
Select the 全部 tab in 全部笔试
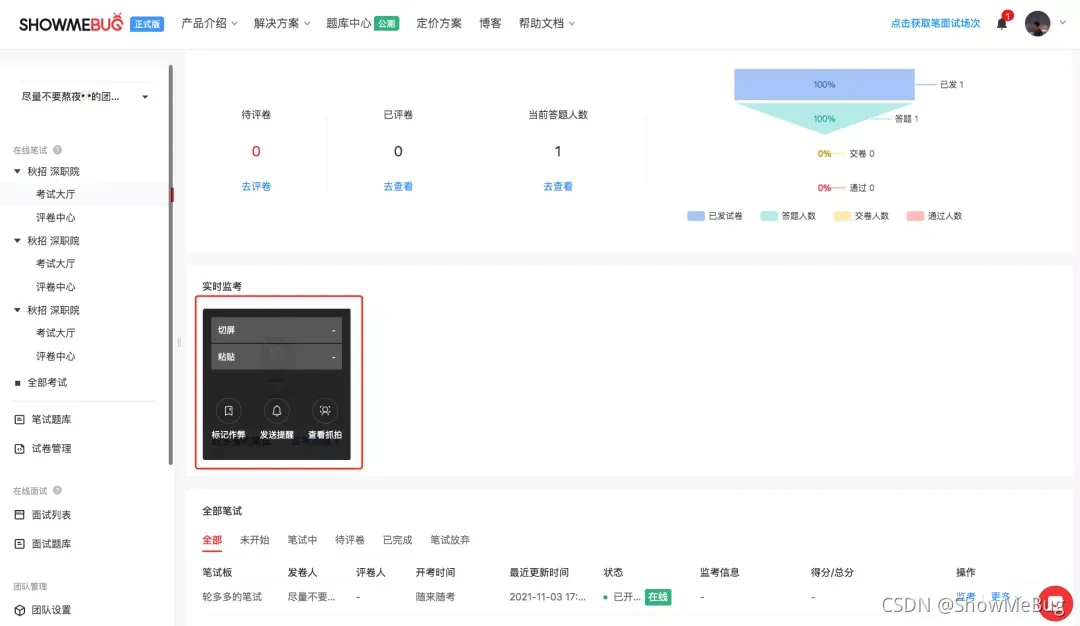pyautogui.click(x=212, y=540)
